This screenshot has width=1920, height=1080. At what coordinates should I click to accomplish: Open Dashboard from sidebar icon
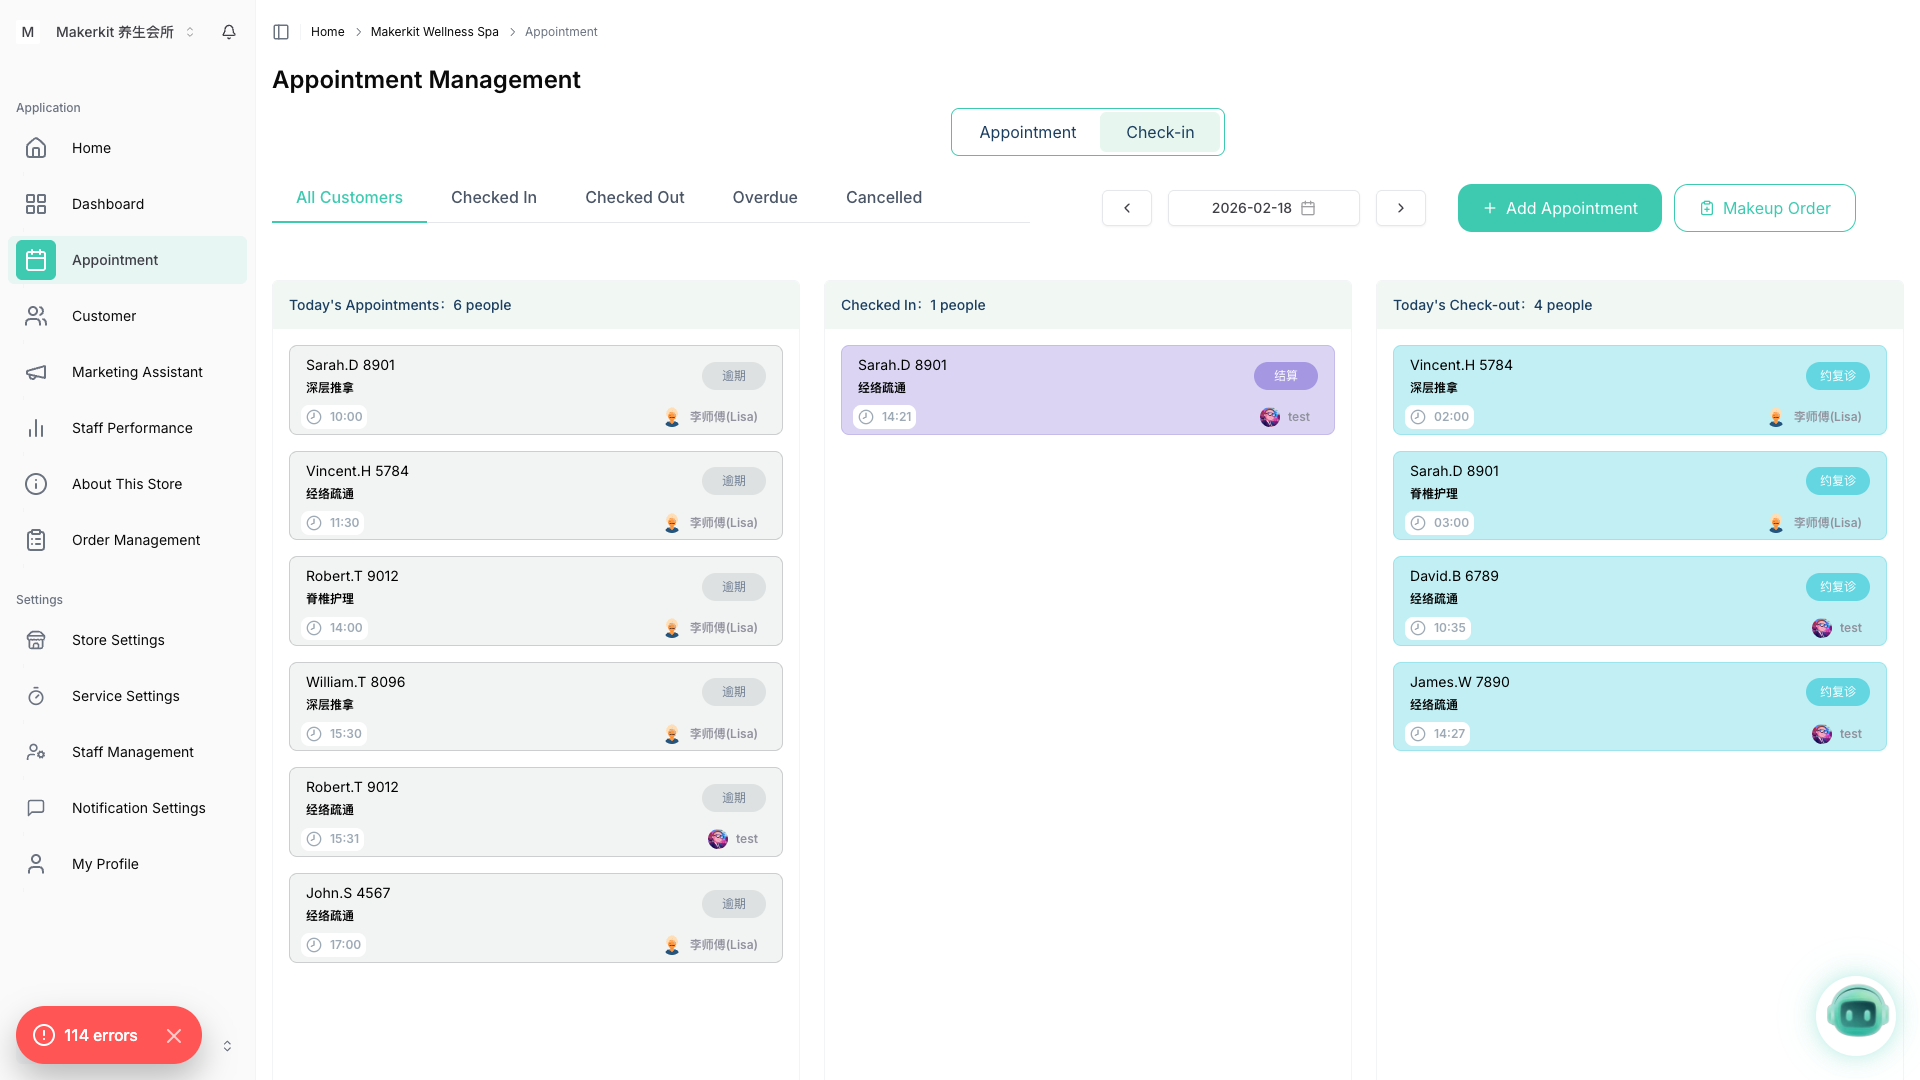[36, 204]
